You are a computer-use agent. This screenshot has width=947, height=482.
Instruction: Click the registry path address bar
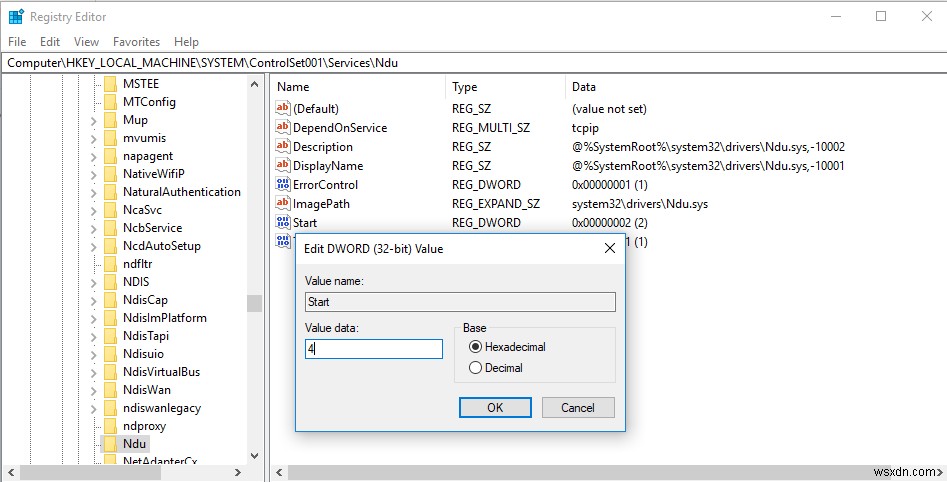[x=474, y=63]
